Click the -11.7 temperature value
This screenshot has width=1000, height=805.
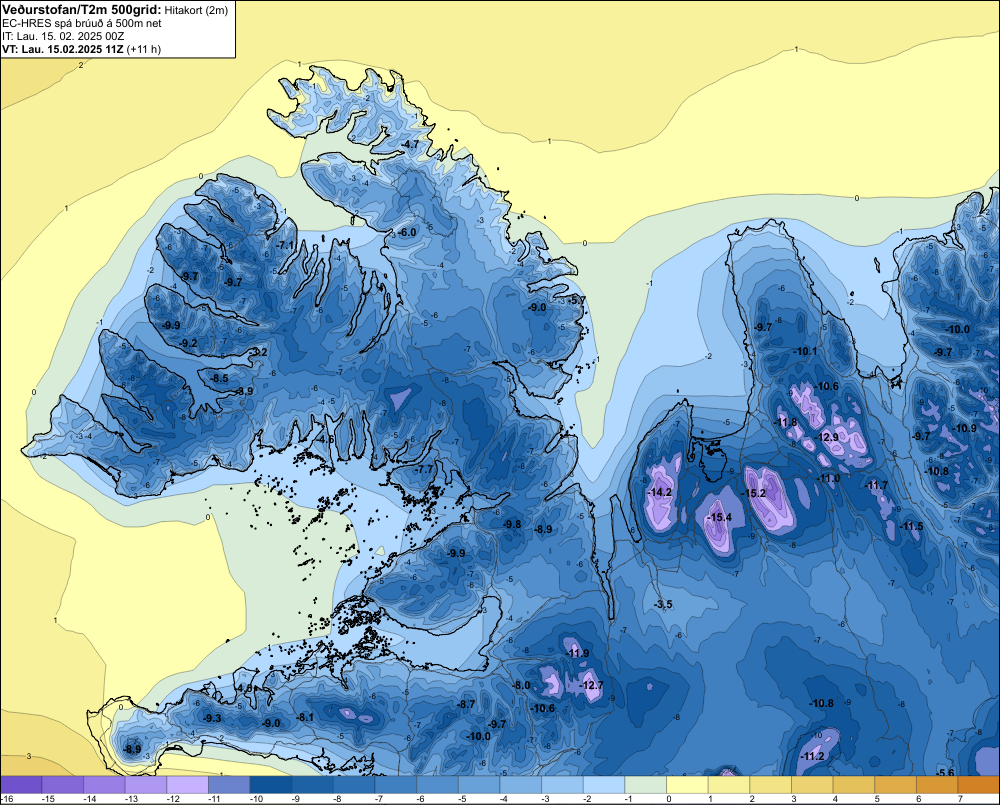tap(876, 485)
